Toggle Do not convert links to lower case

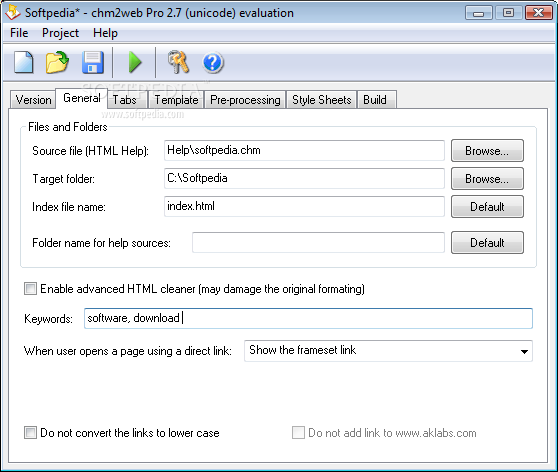(x=30, y=433)
